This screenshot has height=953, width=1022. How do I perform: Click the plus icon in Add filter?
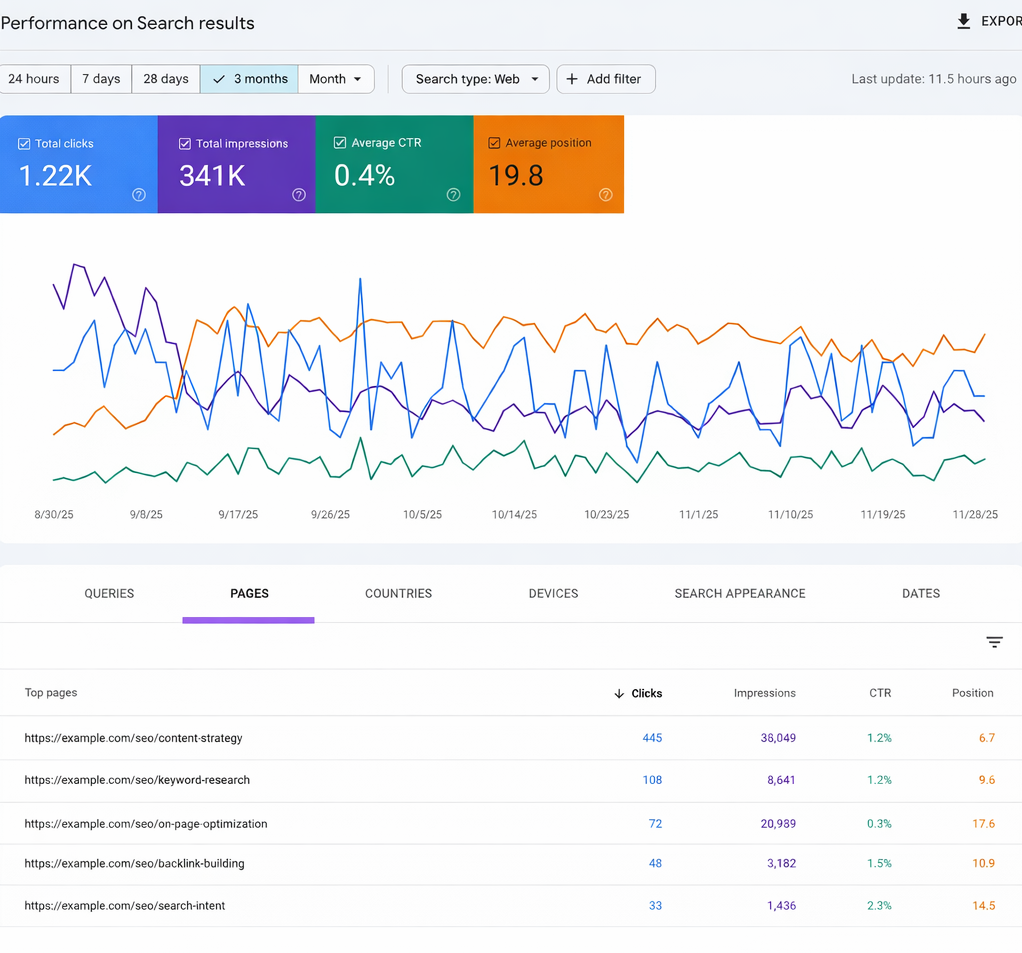coord(572,79)
